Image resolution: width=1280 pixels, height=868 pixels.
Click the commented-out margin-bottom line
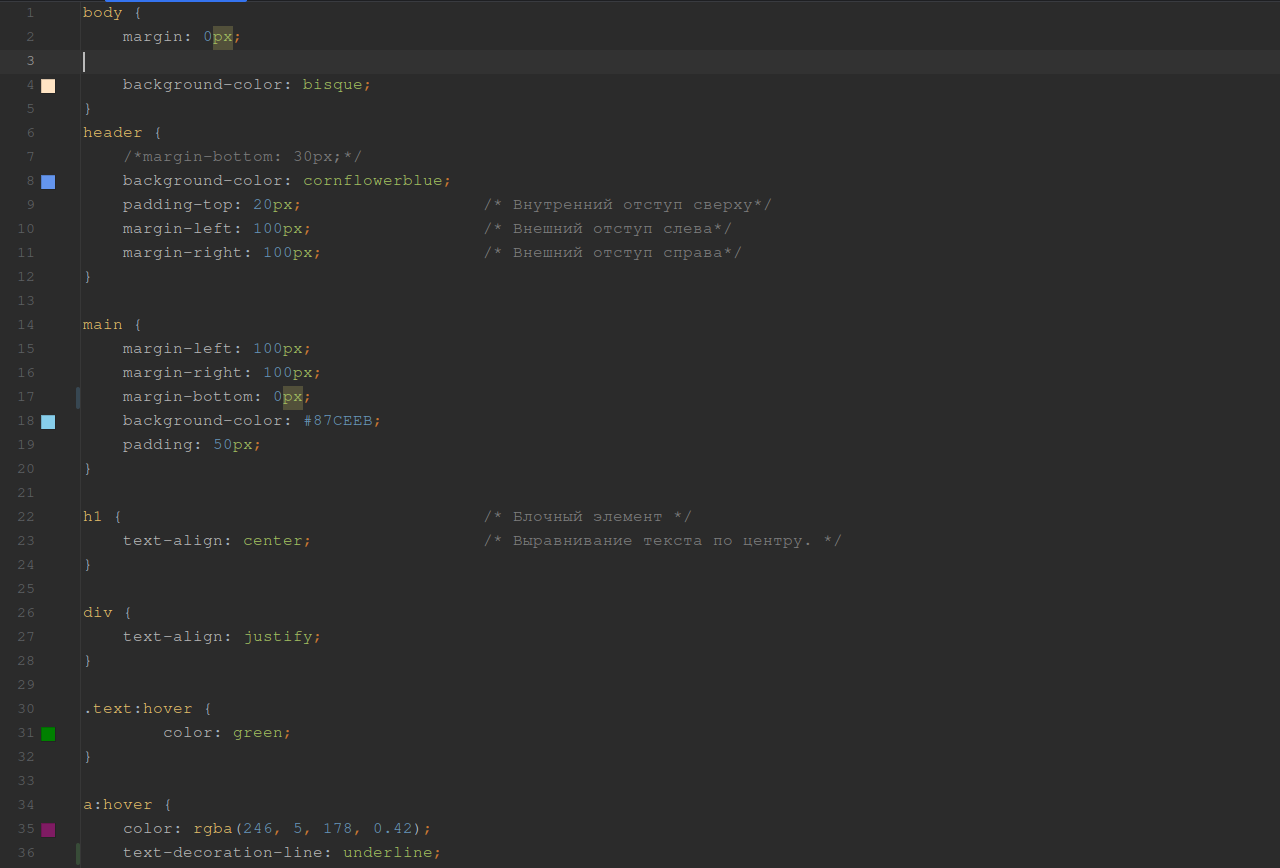pyautogui.click(x=242, y=157)
